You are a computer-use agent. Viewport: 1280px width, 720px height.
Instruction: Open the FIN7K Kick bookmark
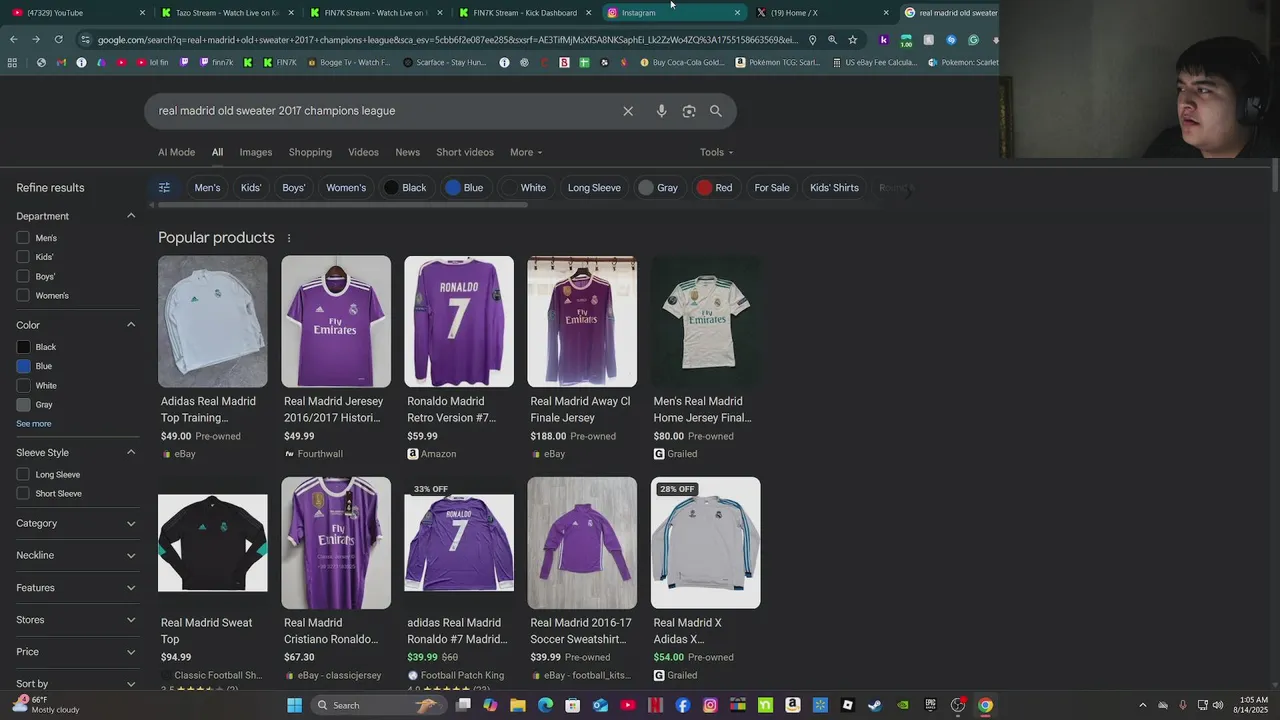279,62
